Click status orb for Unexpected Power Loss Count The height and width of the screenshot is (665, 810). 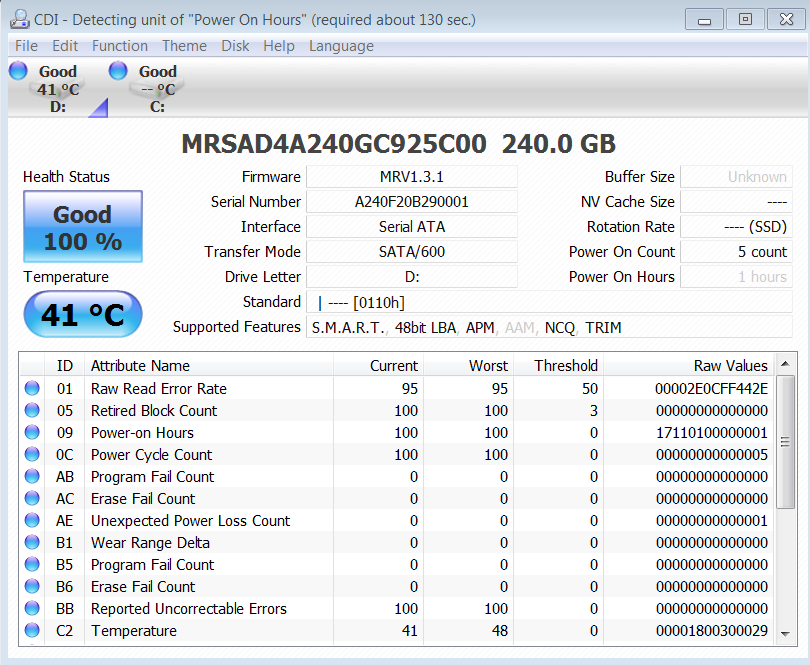[32, 521]
